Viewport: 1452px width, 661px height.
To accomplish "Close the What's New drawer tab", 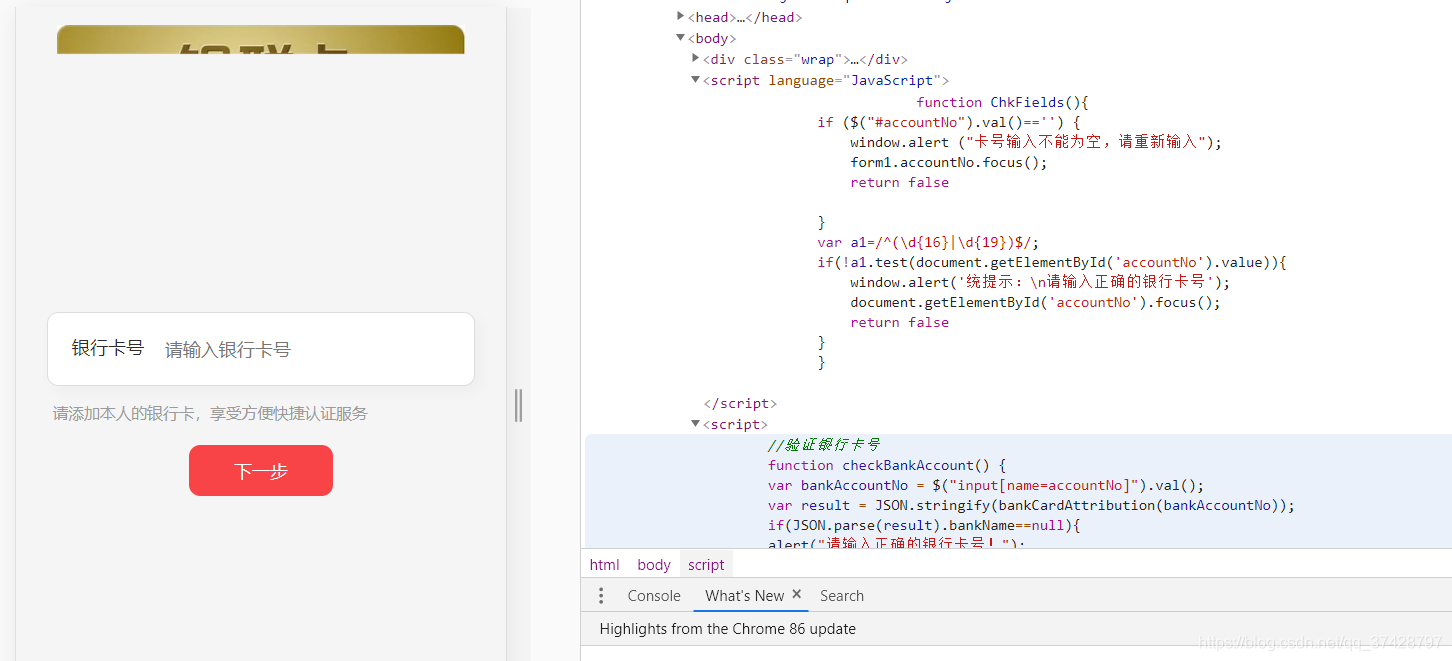I will 797,594.
